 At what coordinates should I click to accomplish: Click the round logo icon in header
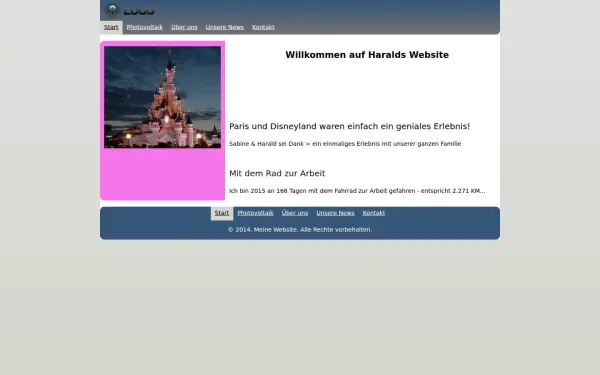(x=112, y=10)
